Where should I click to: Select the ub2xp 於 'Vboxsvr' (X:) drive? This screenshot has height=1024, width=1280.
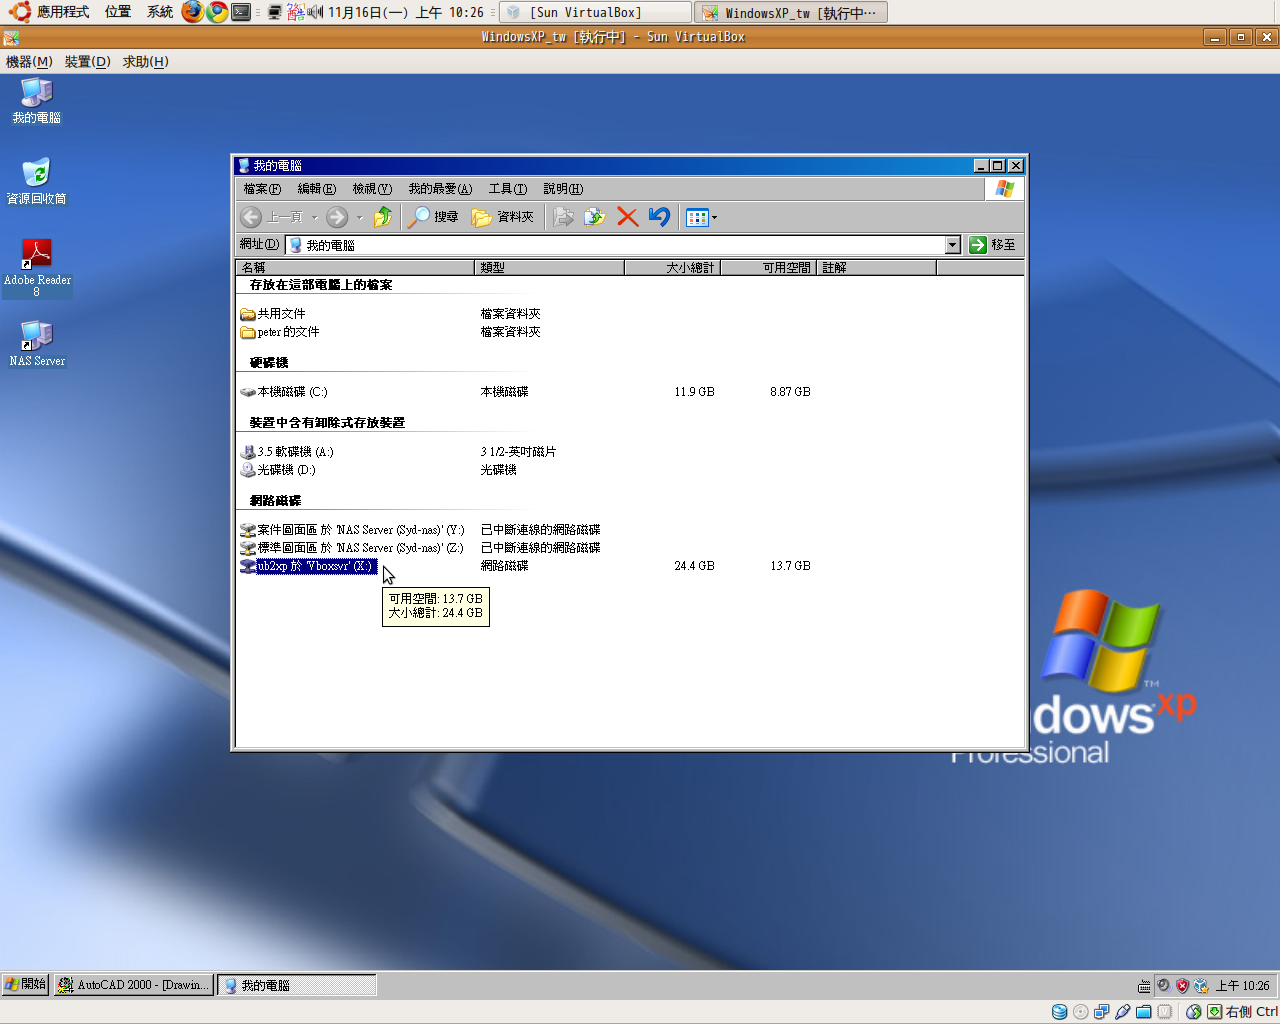[x=308, y=566]
